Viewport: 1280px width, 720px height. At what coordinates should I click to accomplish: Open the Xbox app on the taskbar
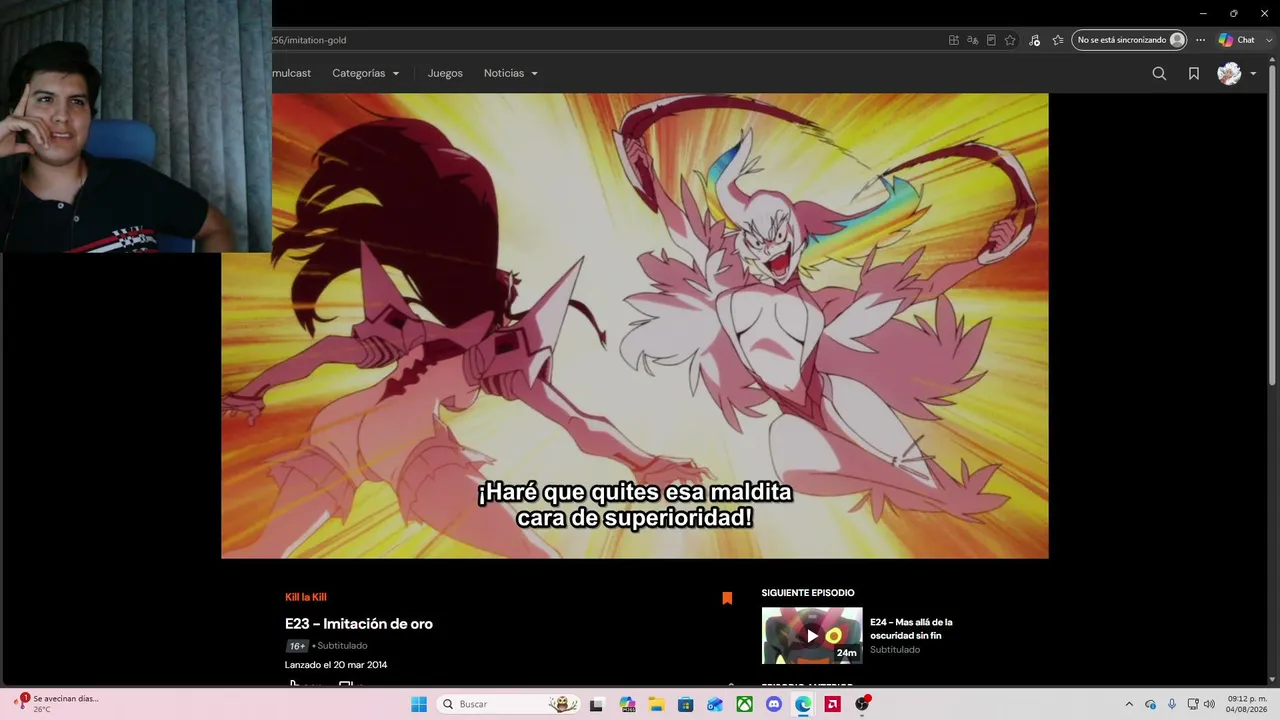click(744, 704)
